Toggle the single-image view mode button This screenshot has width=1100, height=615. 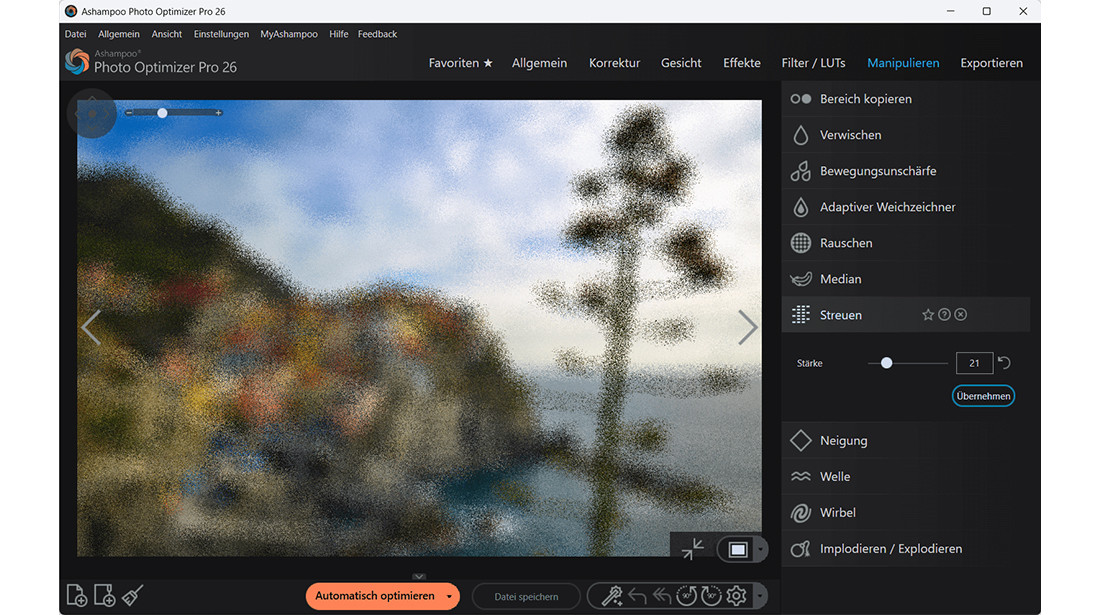pos(737,550)
